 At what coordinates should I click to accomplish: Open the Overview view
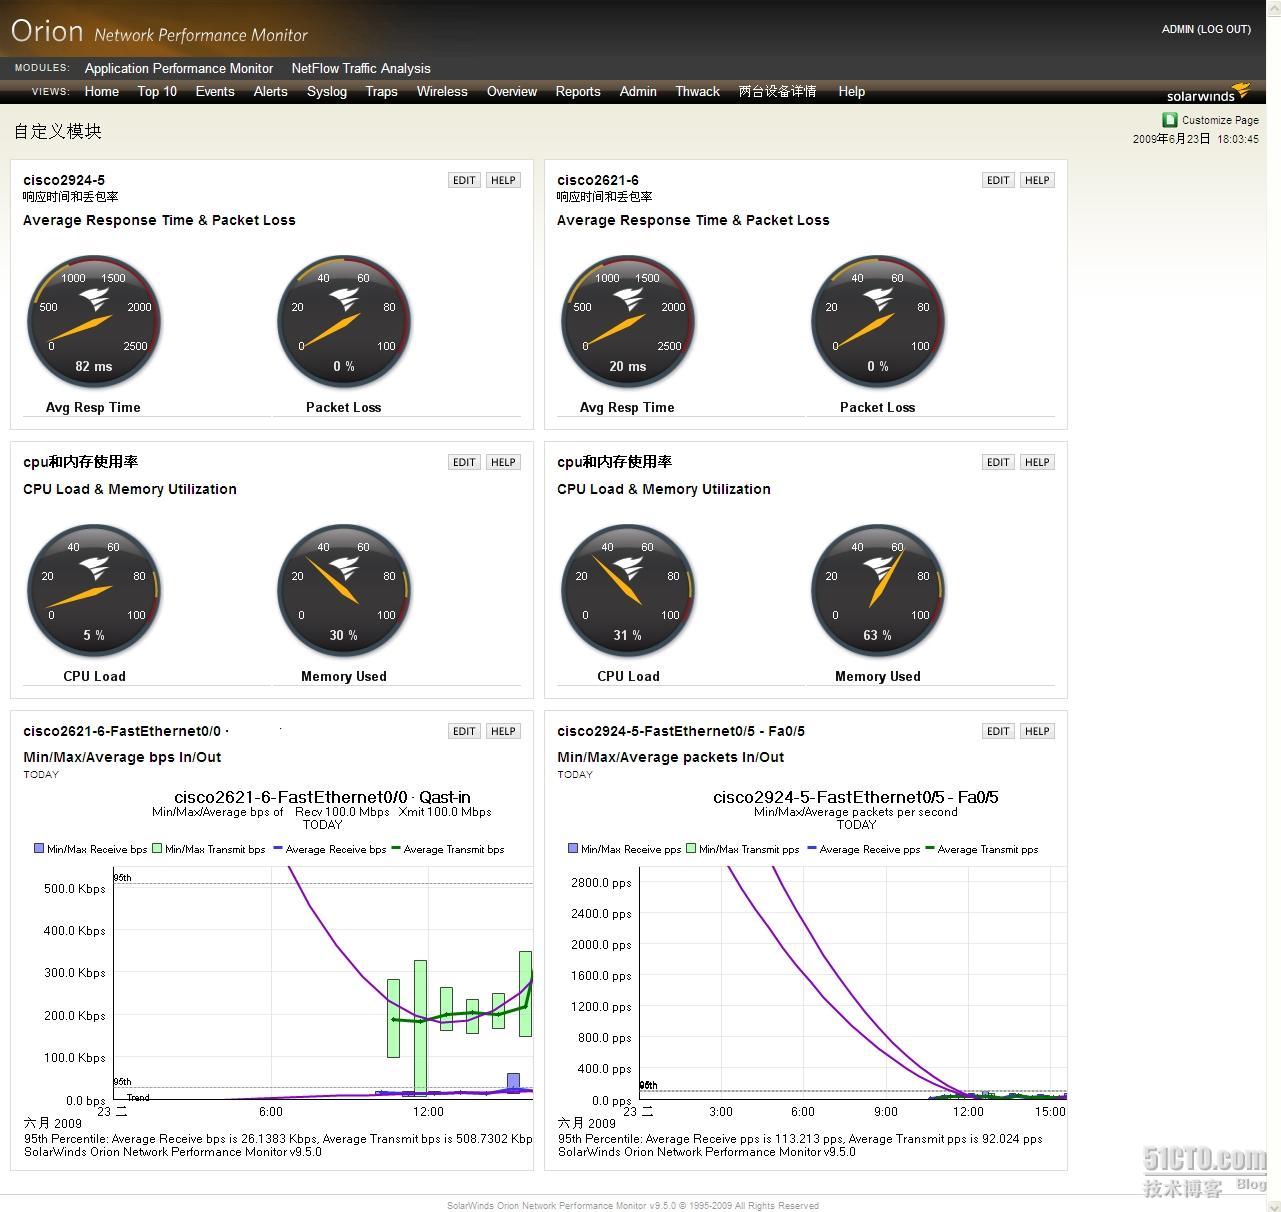coord(512,91)
